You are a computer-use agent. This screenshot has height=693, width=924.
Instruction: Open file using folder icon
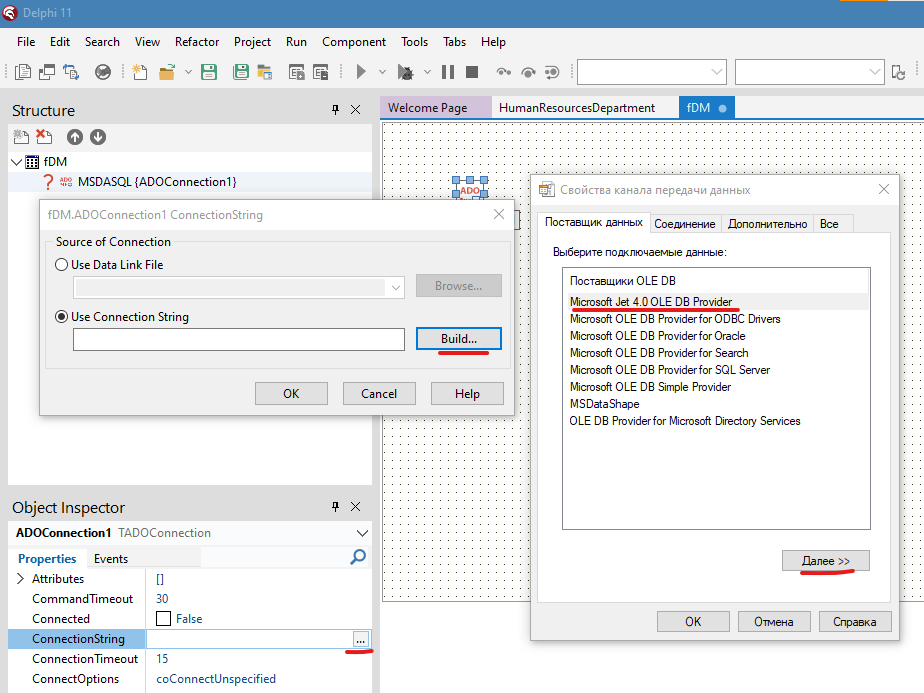tap(167, 72)
